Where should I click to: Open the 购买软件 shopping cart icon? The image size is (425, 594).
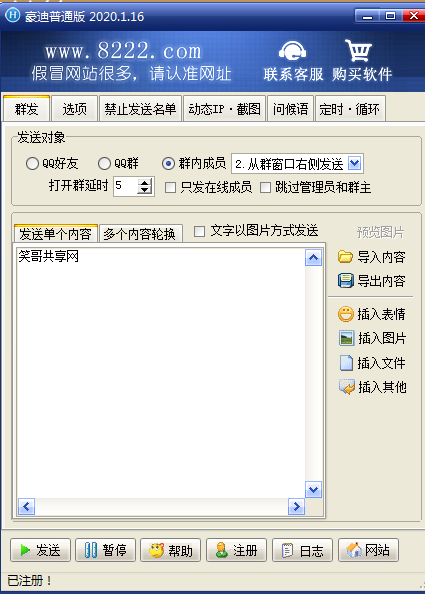(358, 50)
